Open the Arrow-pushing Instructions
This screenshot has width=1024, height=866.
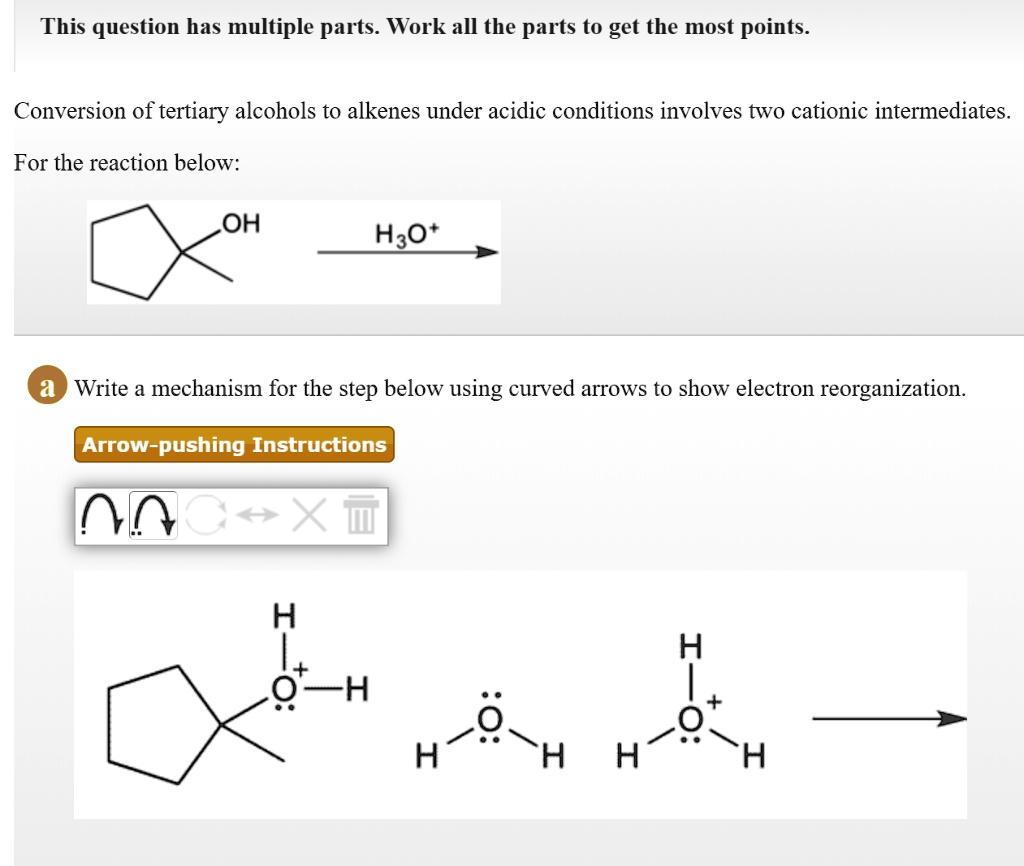point(233,444)
